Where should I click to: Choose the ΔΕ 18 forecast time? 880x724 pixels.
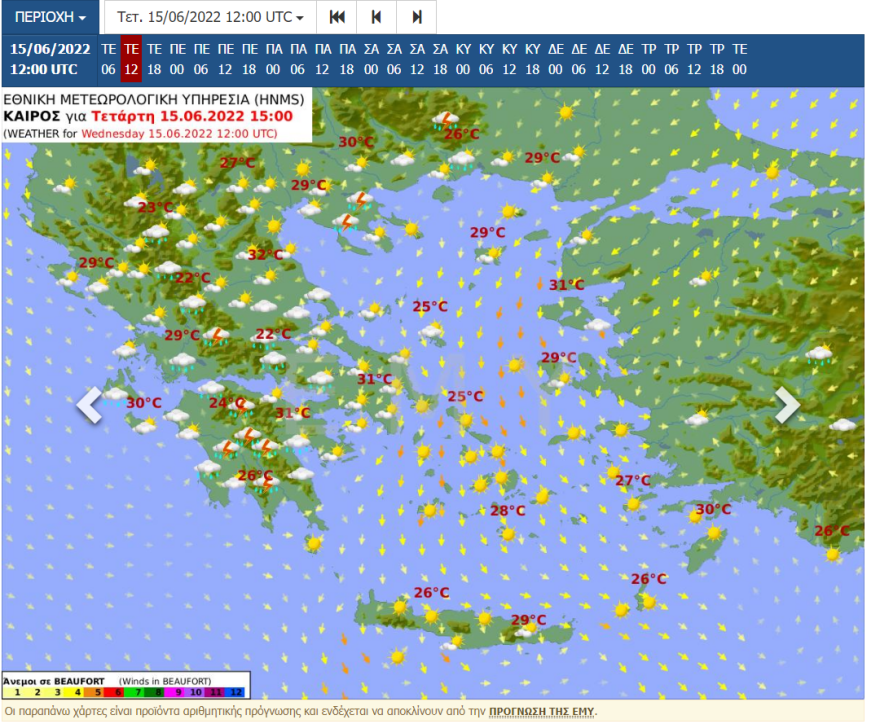click(x=625, y=59)
